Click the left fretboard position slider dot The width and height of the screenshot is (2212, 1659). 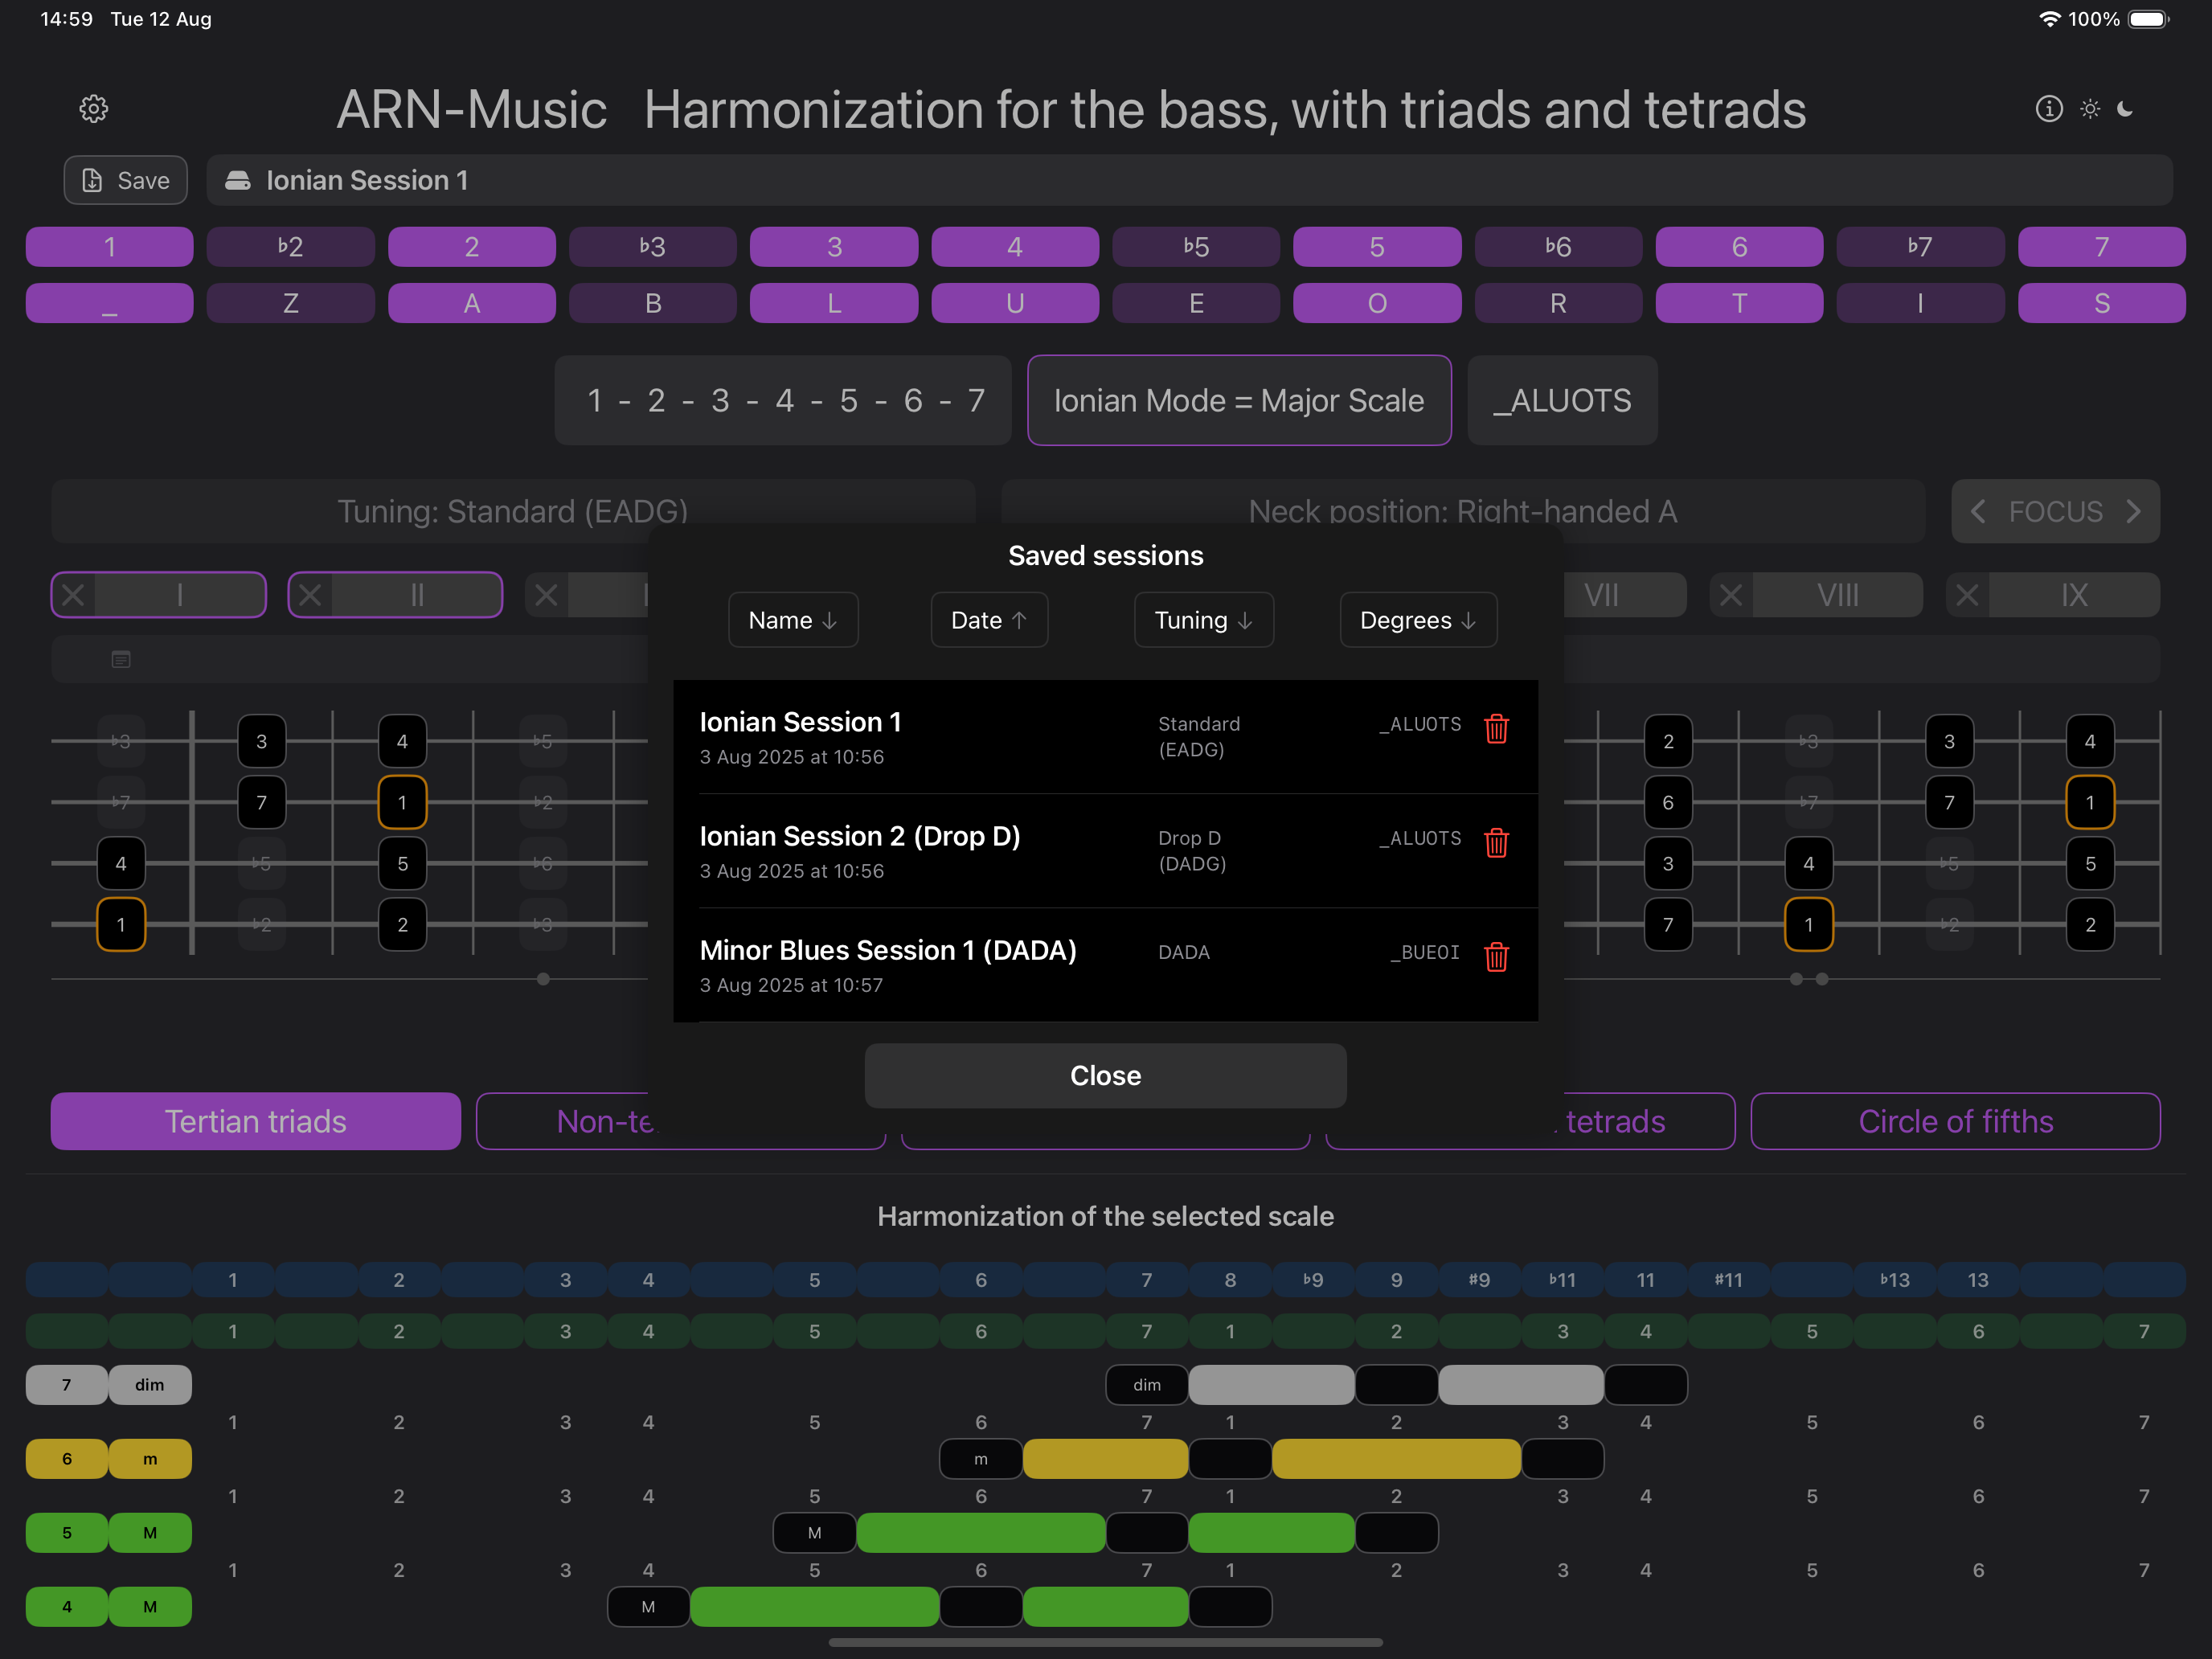[x=543, y=979]
